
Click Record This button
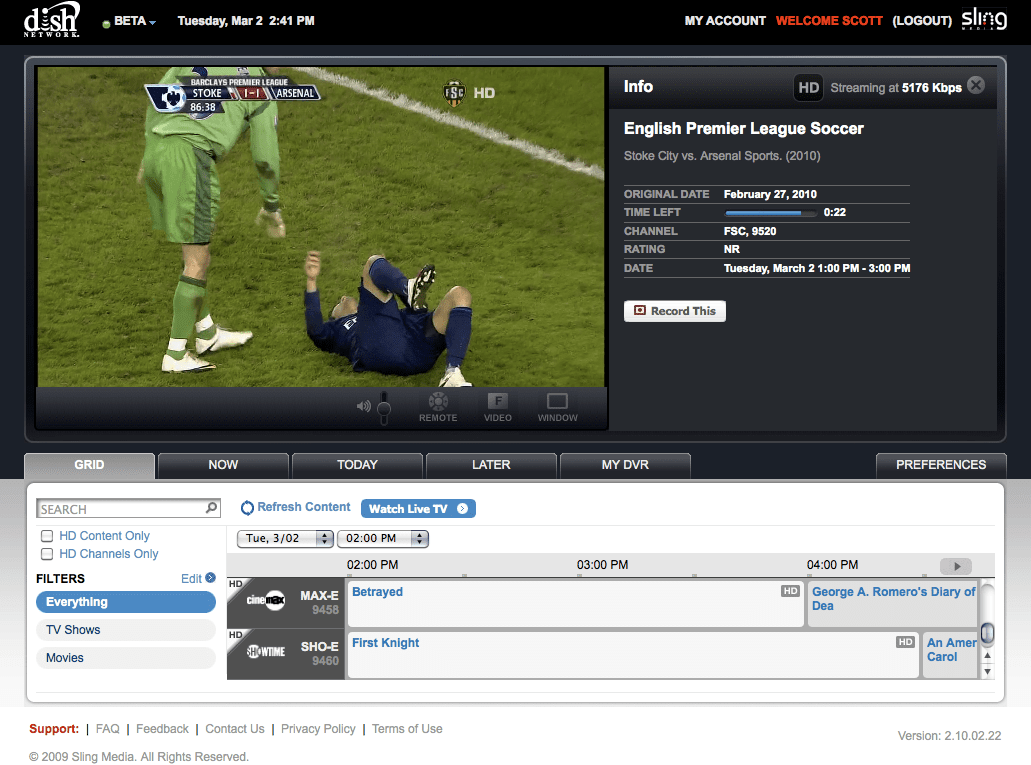675,311
